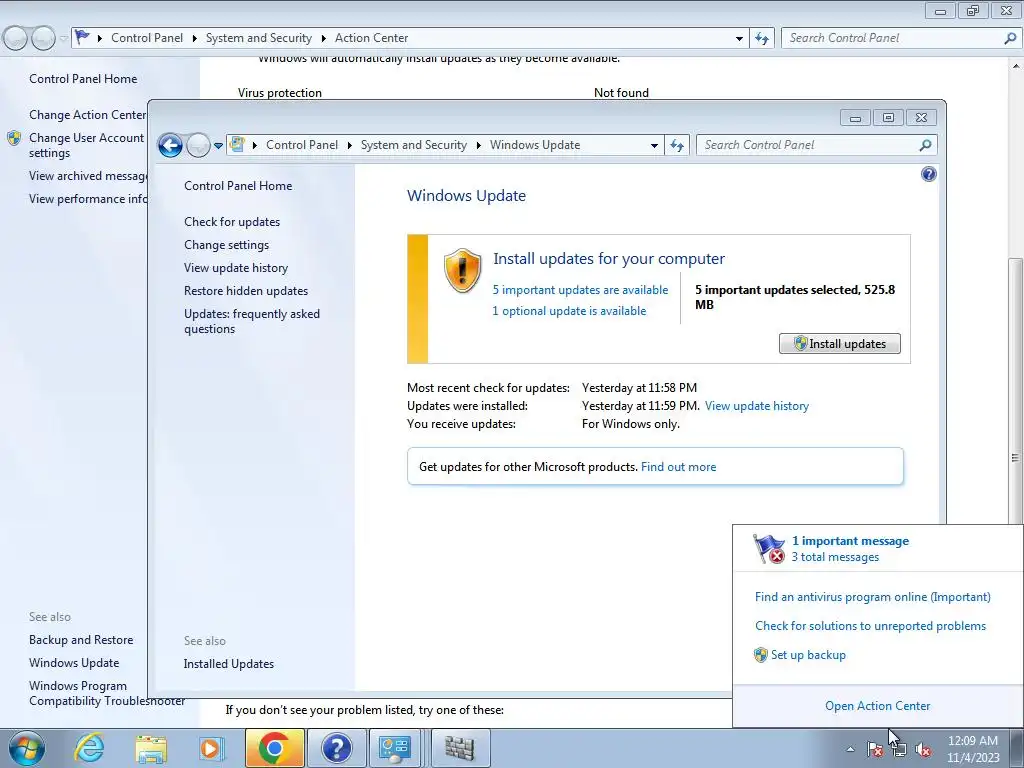Switch to Control Panel taskbar button
Screen dimensions: 1024x768
[x=394, y=748]
